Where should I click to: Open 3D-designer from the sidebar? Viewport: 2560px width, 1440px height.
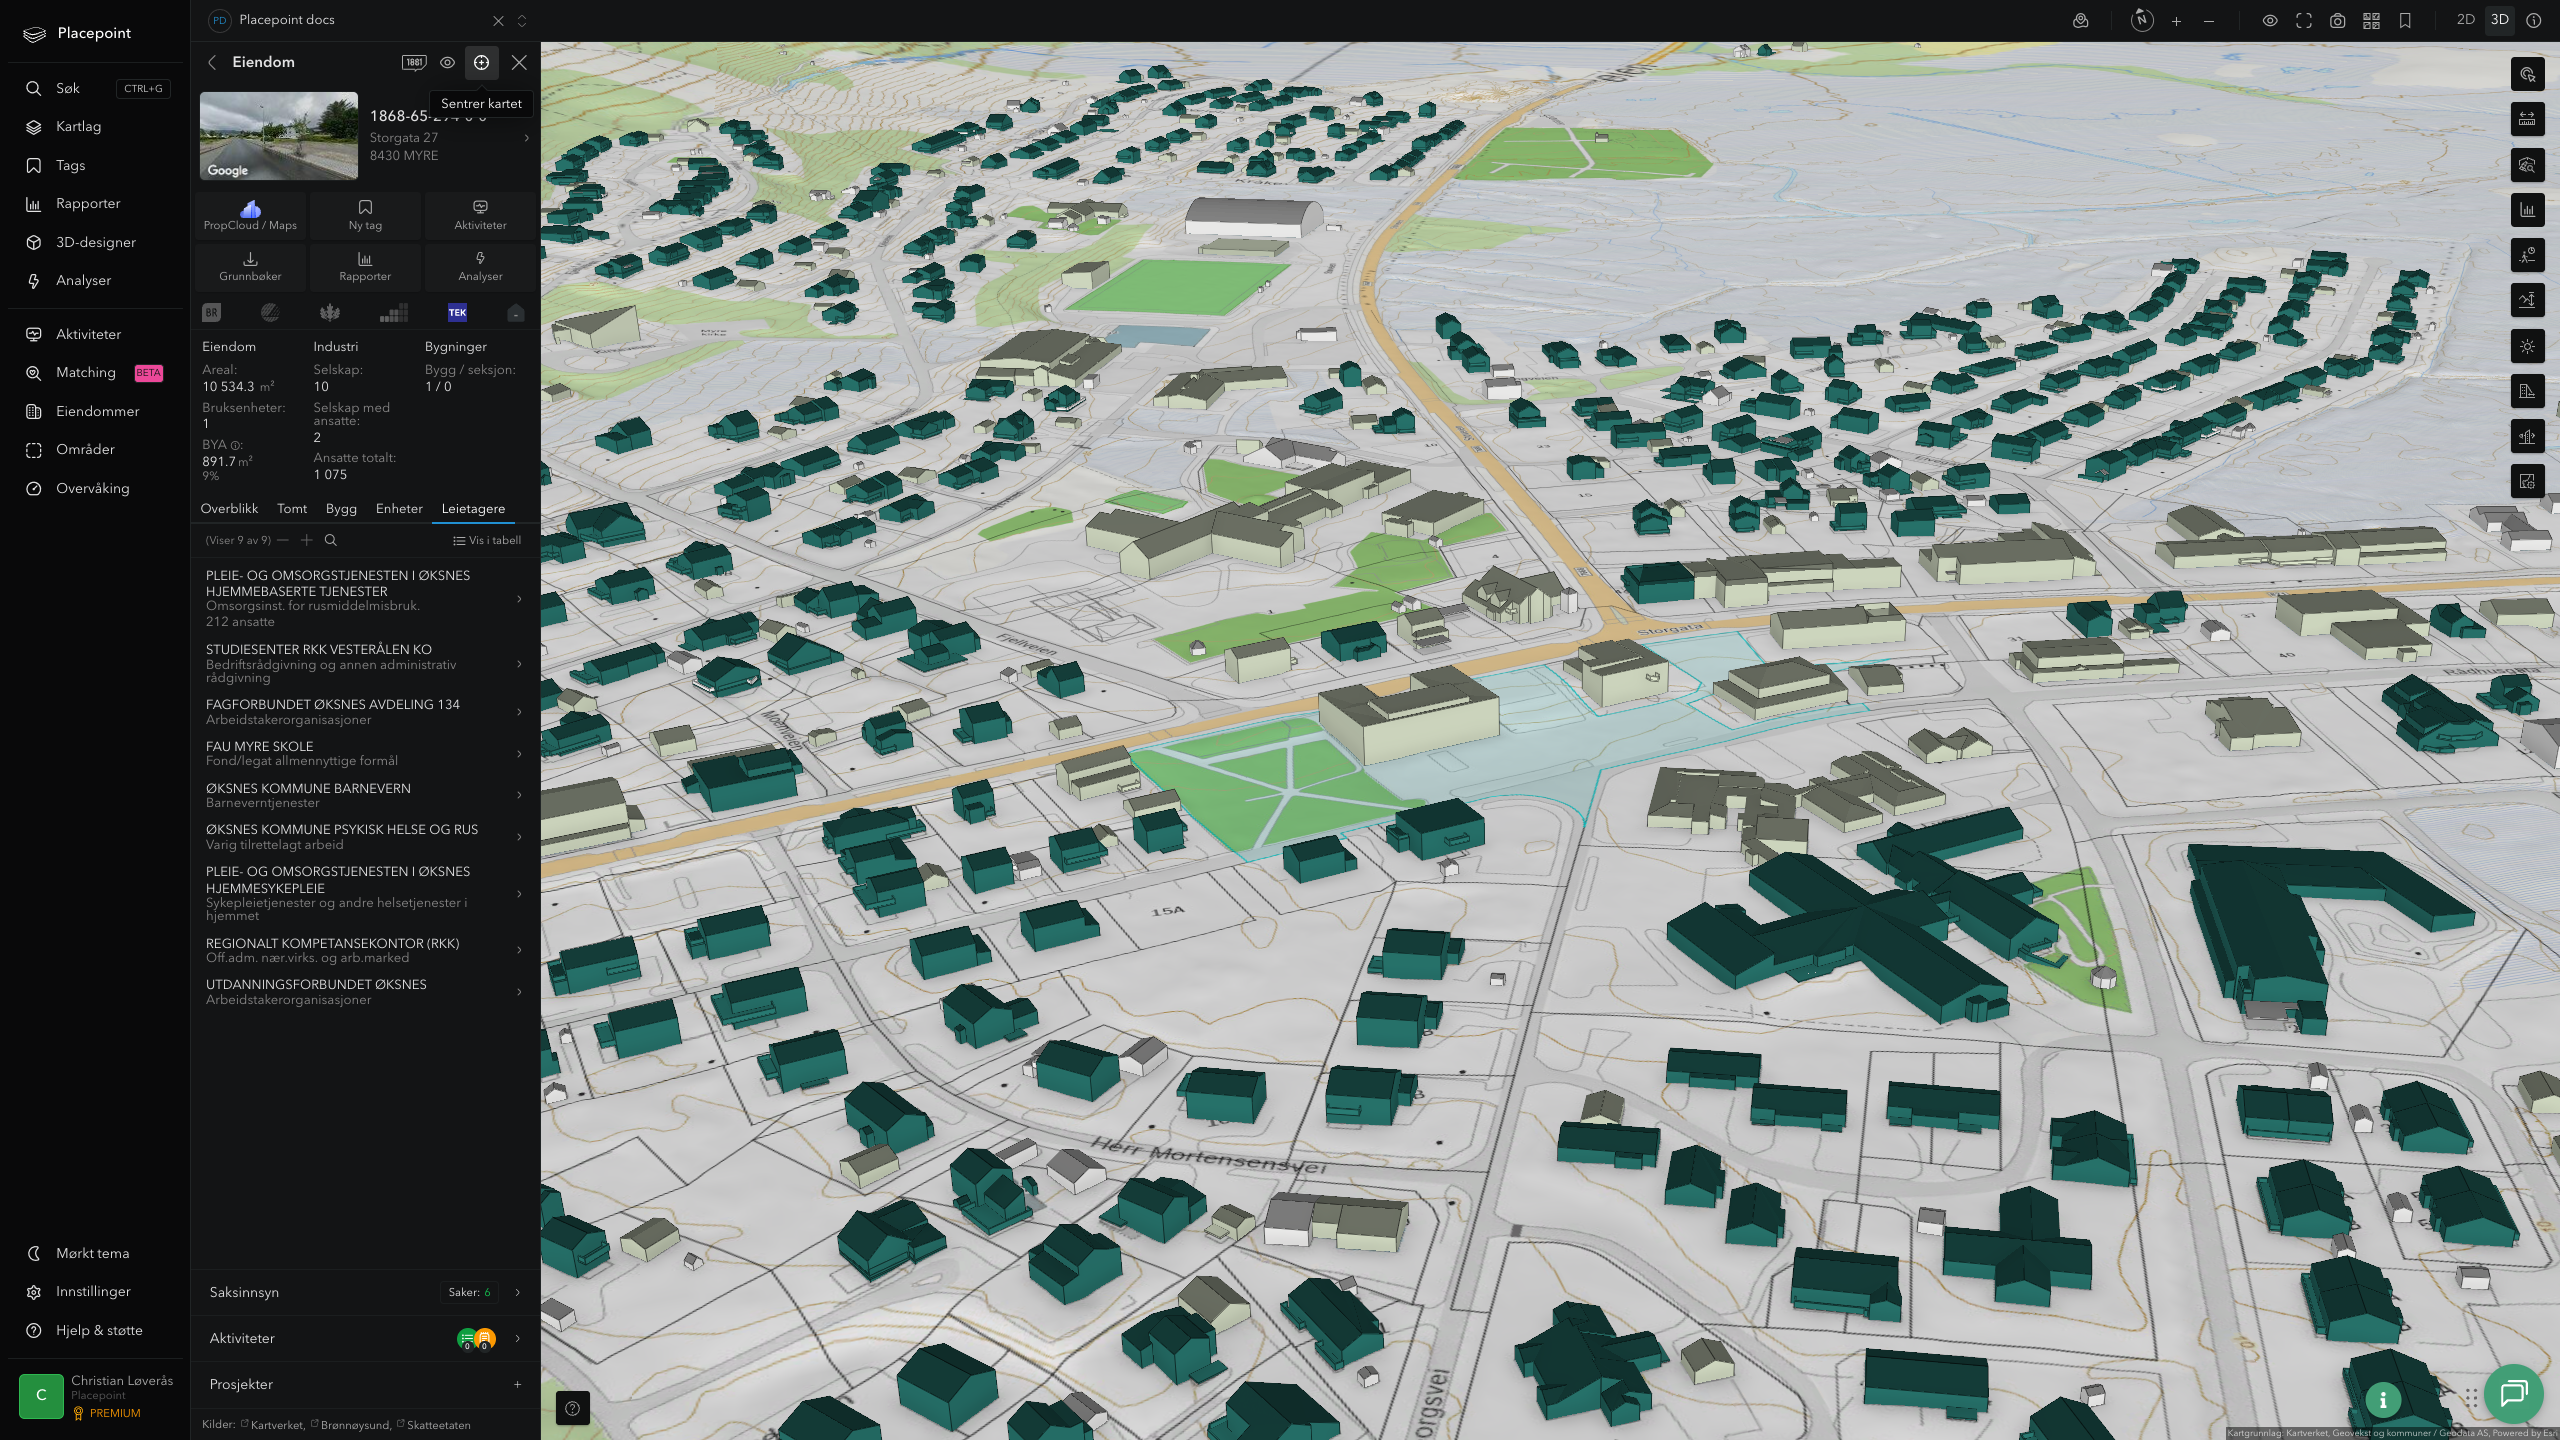[96, 242]
